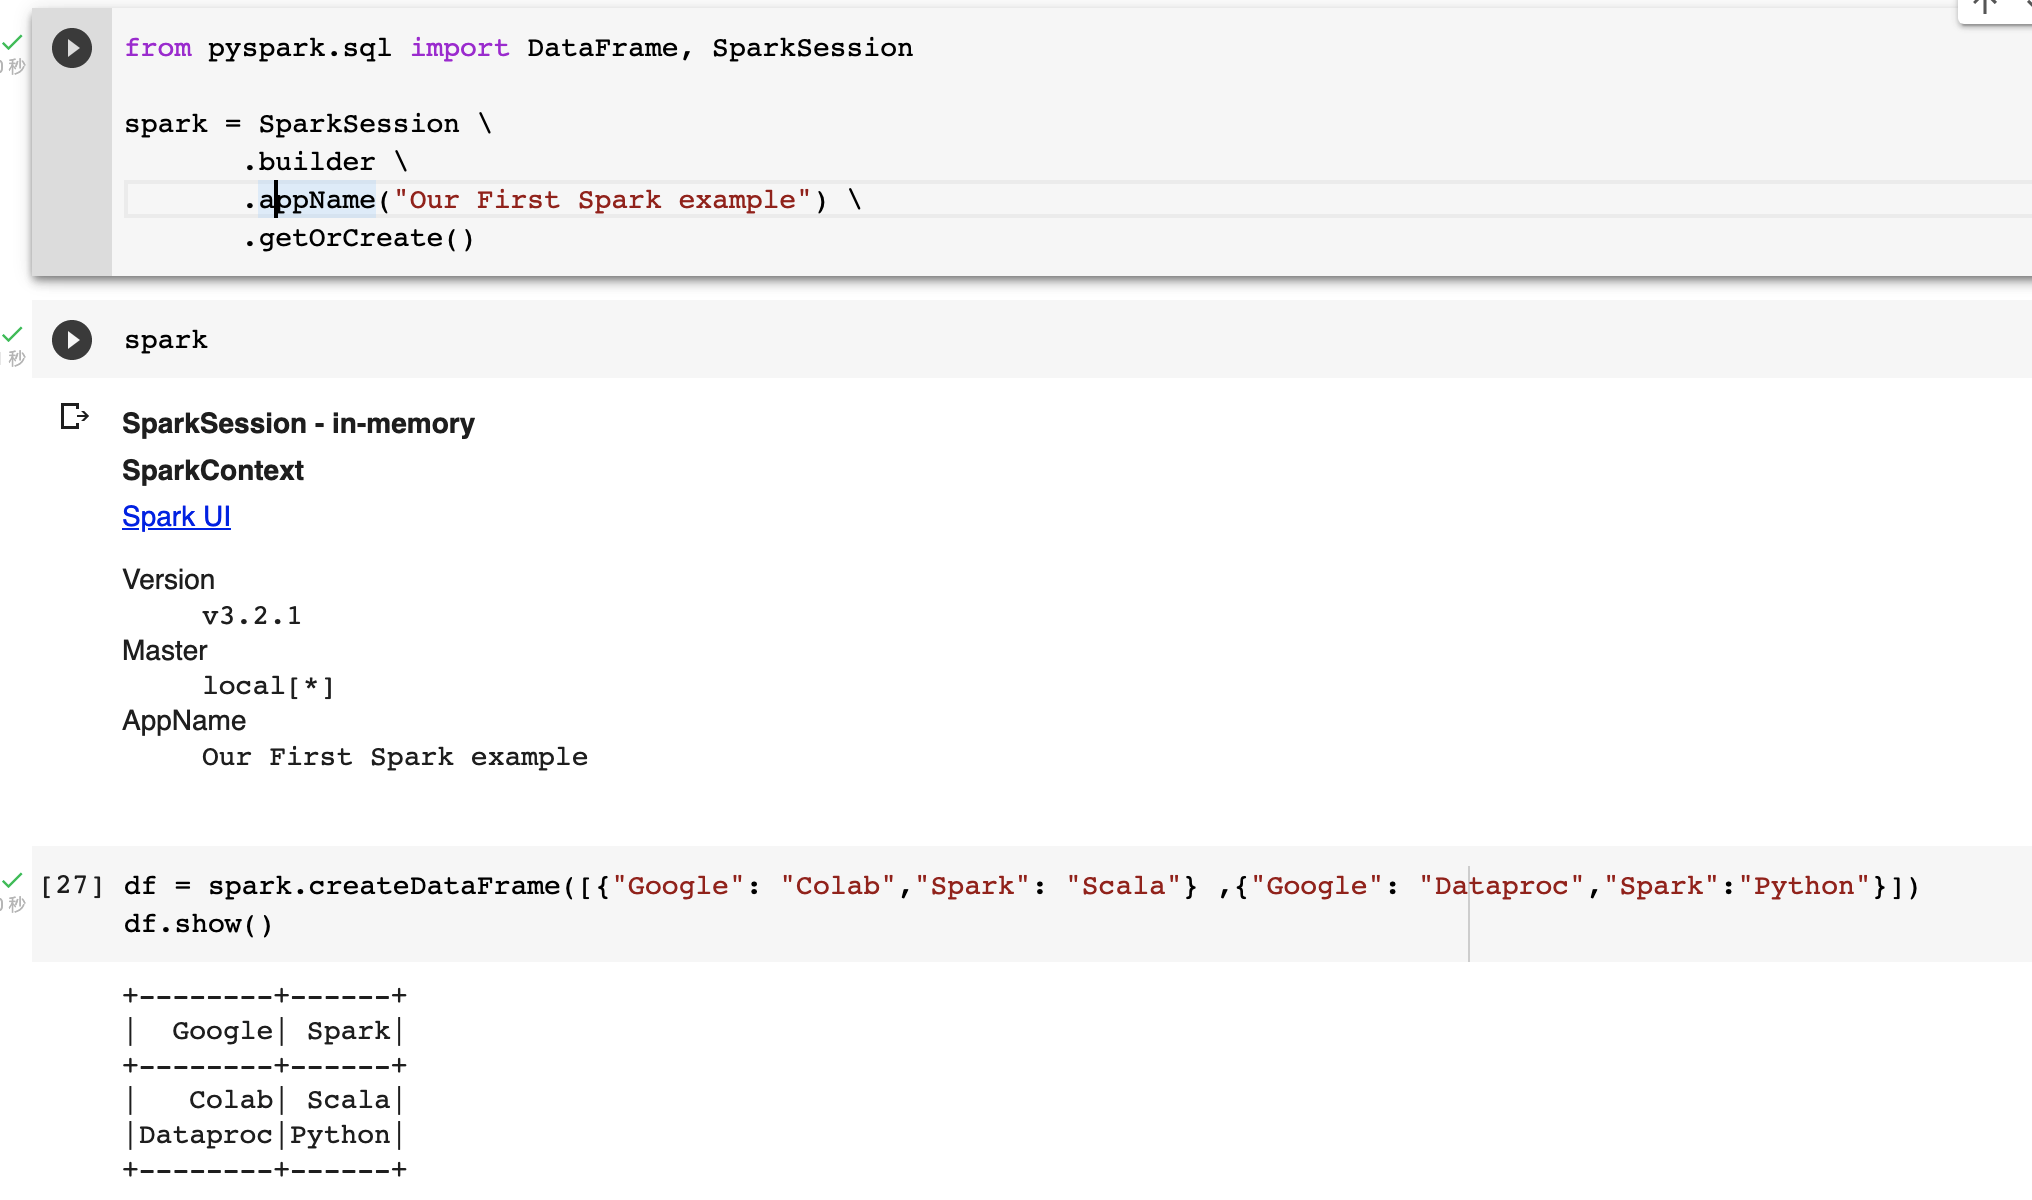Viewport: 2032px width, 1200px height.
Task: Click into the df.show() line
Action: pyautogui.click(x=198, y=924)
